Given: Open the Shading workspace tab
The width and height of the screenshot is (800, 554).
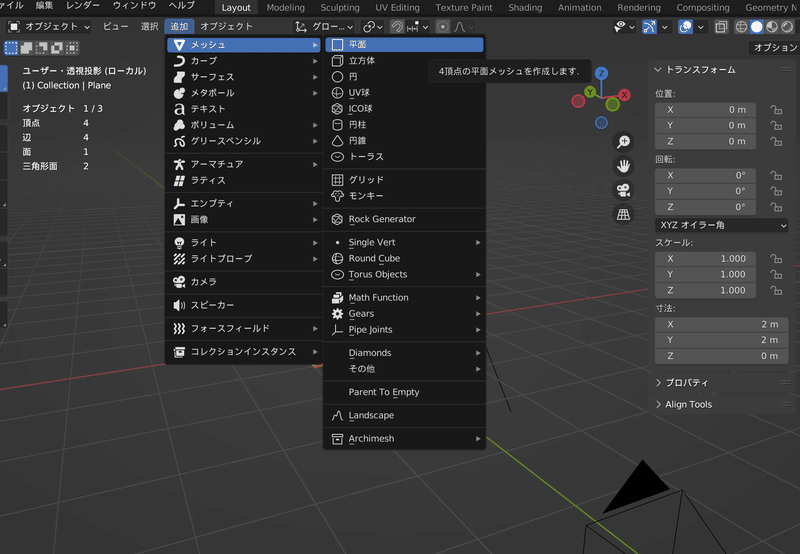Looking at the screenshot, I should (525, 8).
